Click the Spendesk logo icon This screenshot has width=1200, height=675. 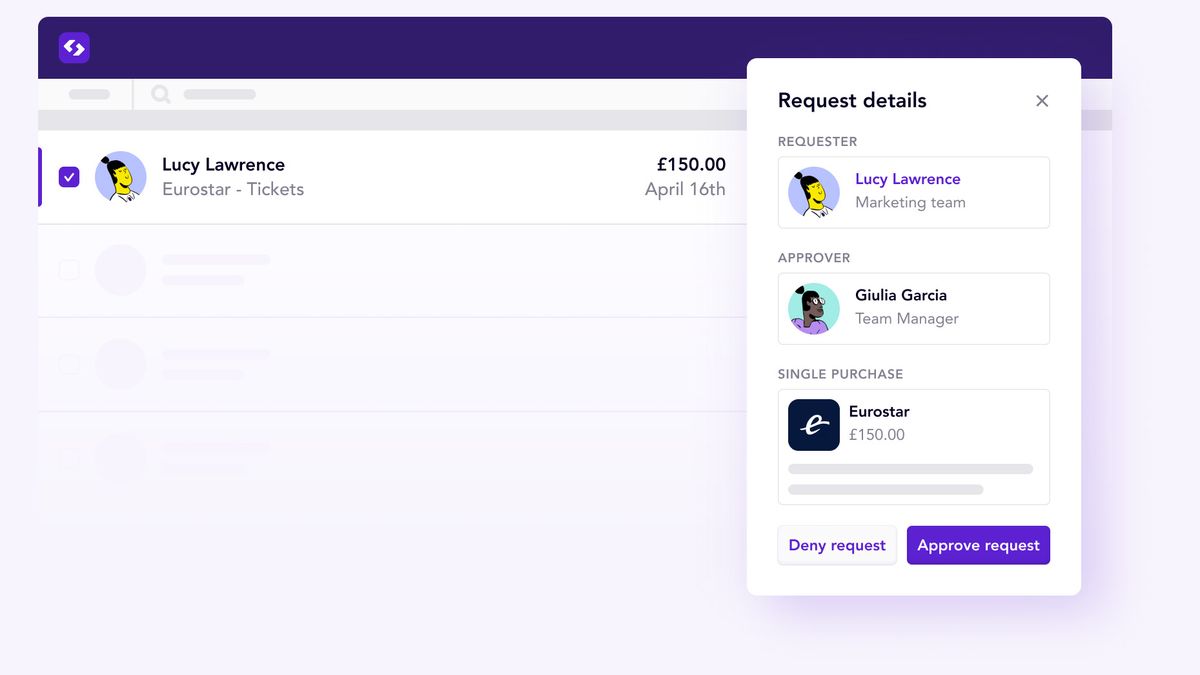pyautogui.click(x=74, y=47)
